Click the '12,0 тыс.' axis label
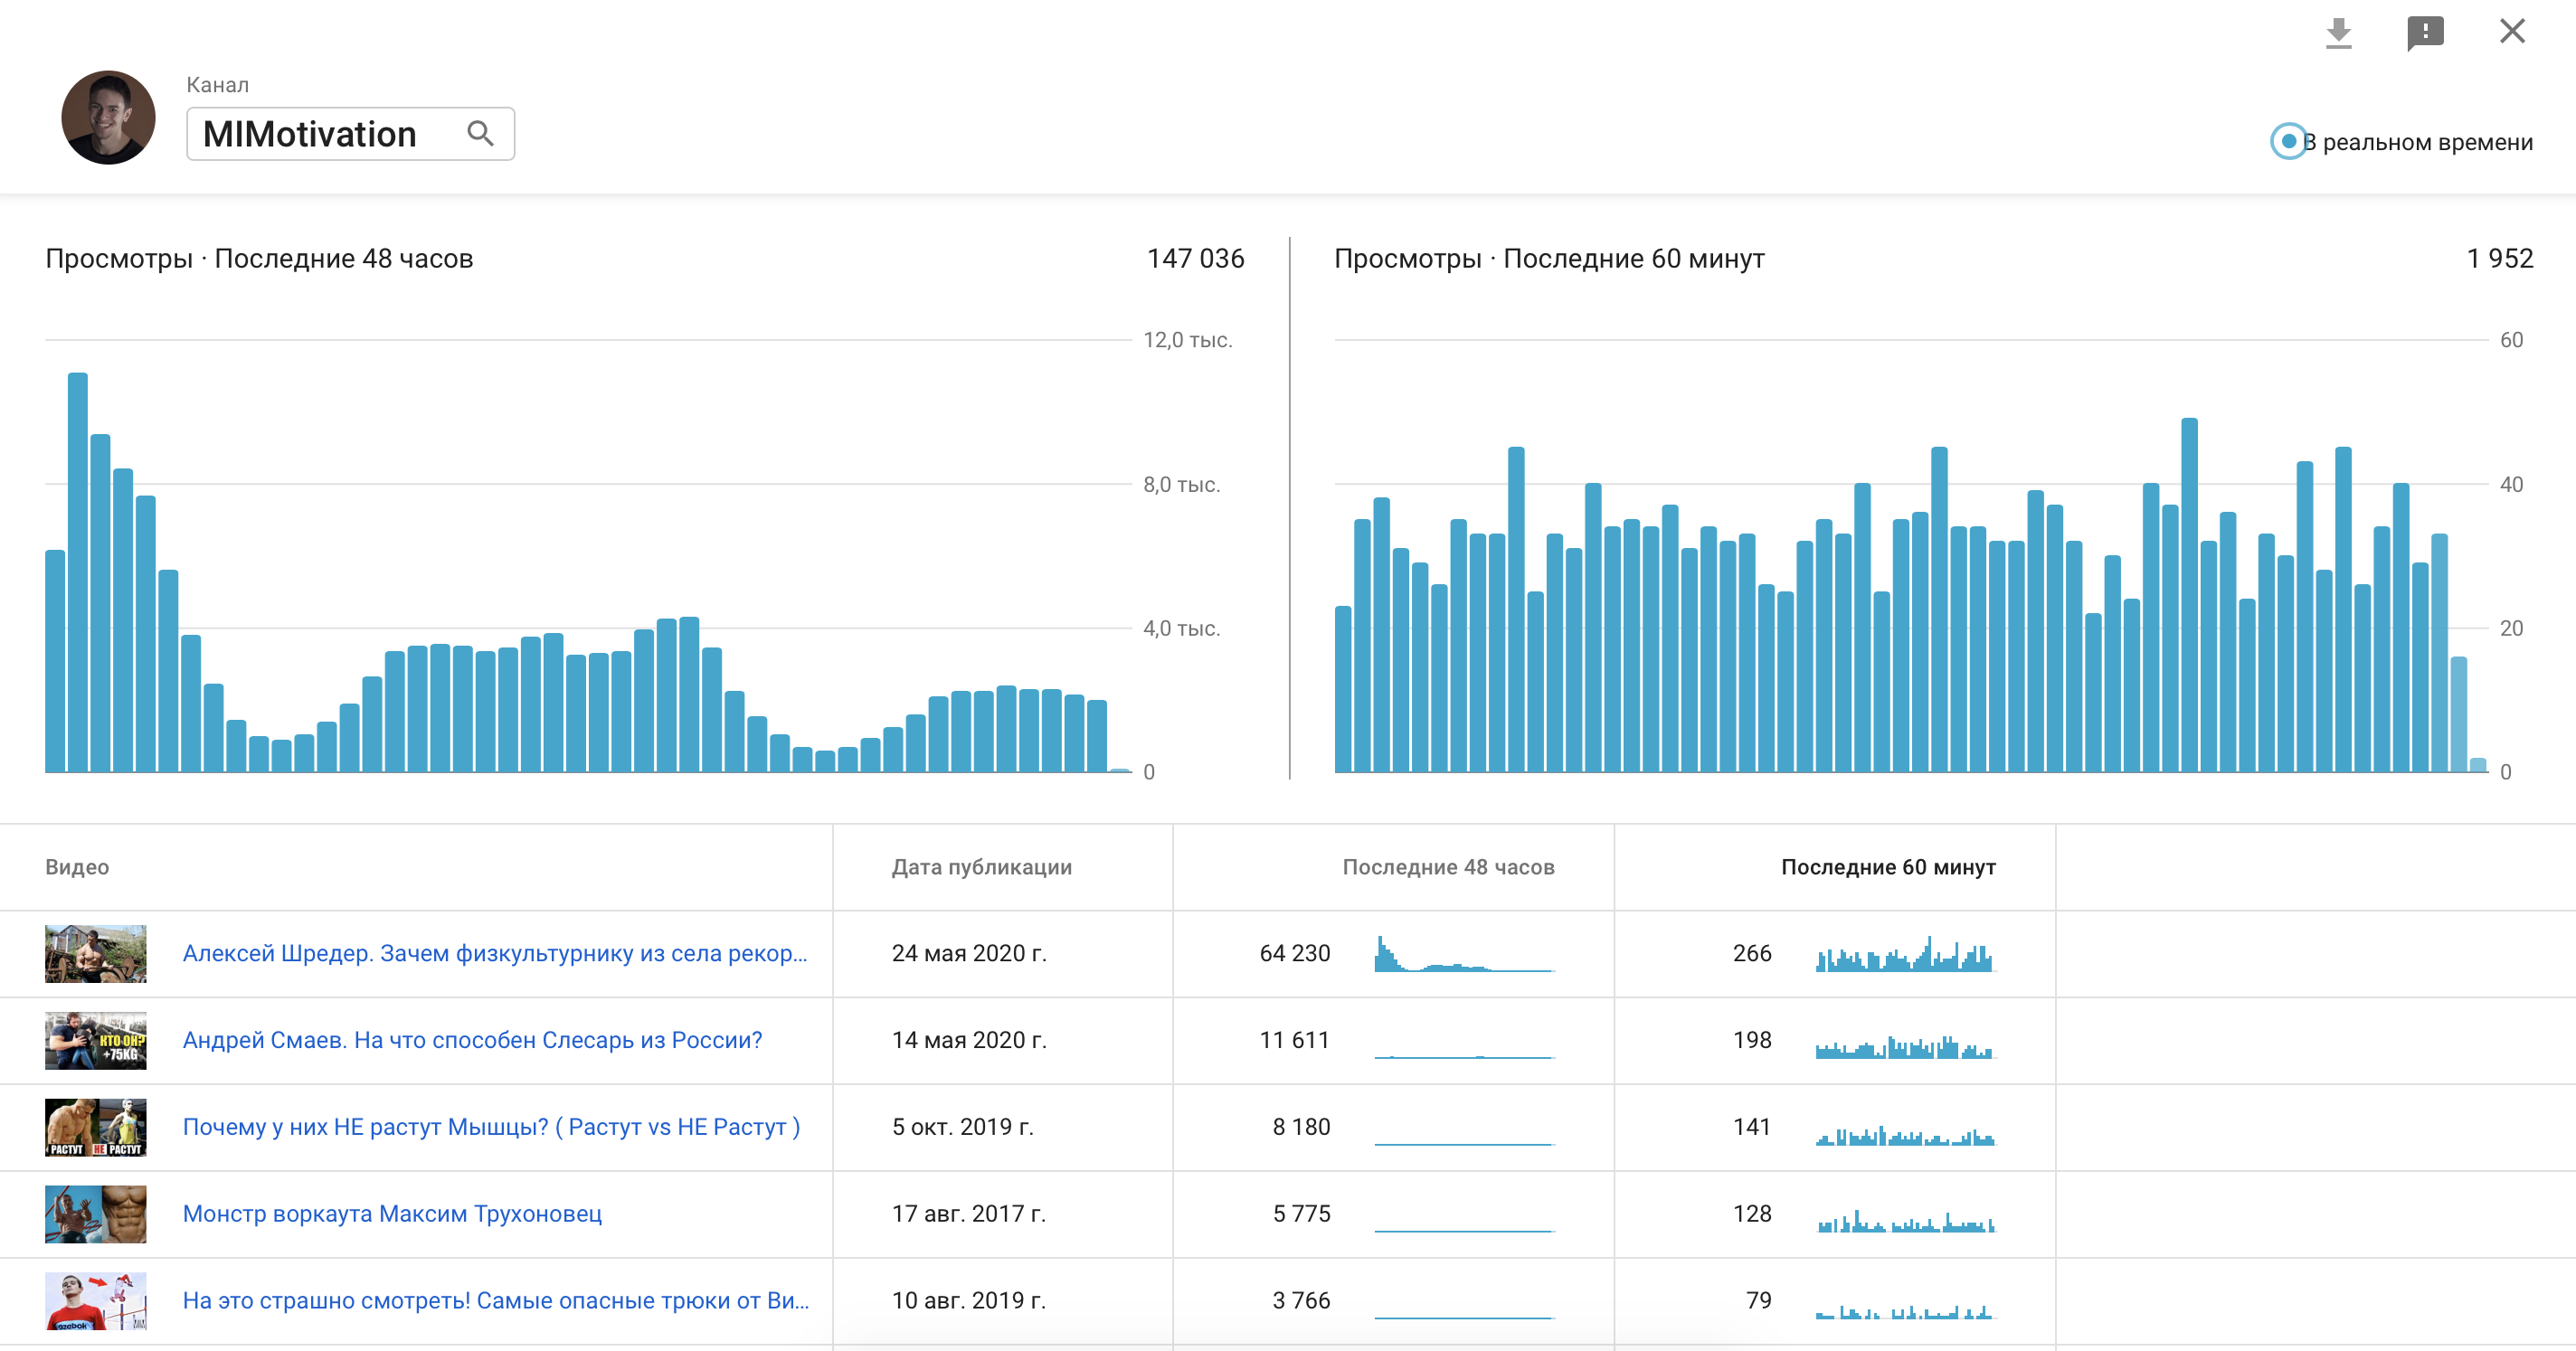Image resolution: width=2576 pixels, height=1351 pixels. click(x=1187, y=340)
